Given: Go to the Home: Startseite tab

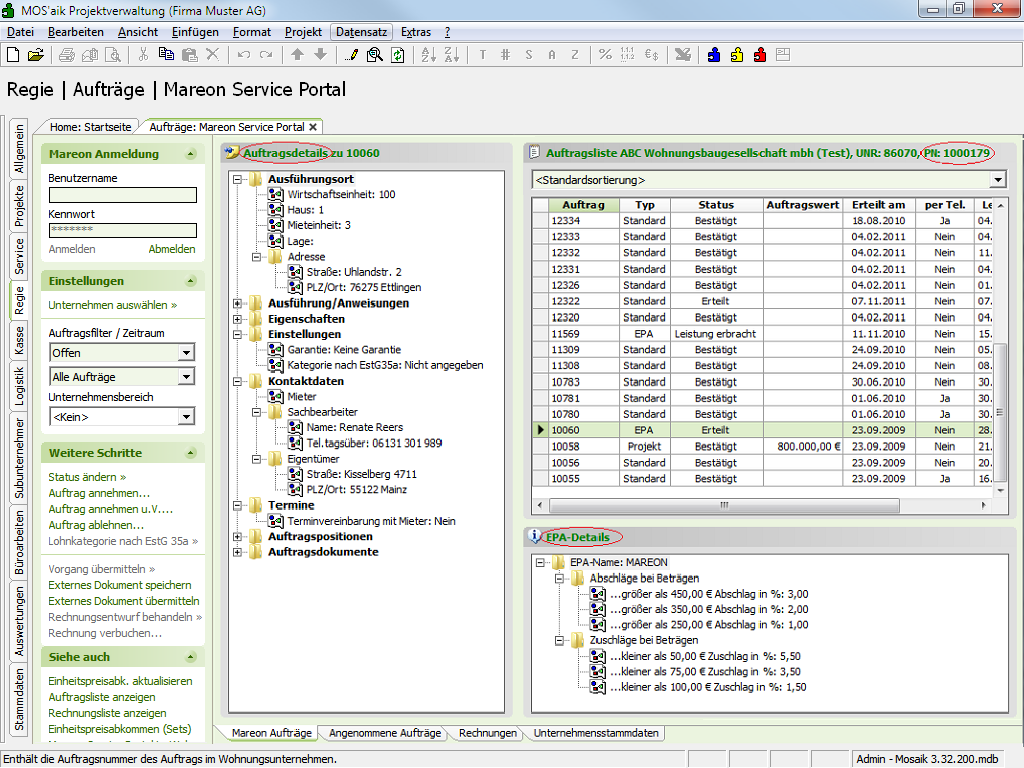Looking at the screenshot, I should [90, 127].
